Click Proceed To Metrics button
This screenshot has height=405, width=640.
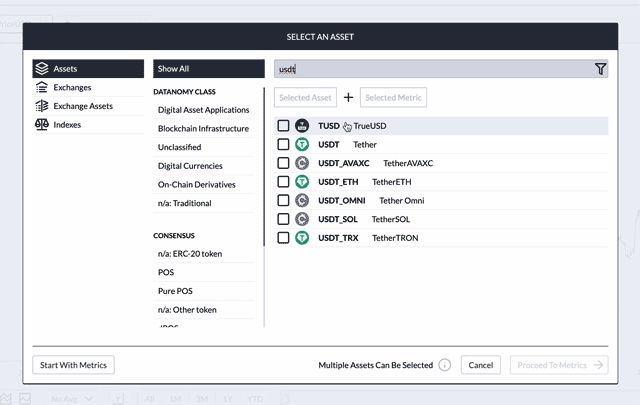tap(559, 365)
